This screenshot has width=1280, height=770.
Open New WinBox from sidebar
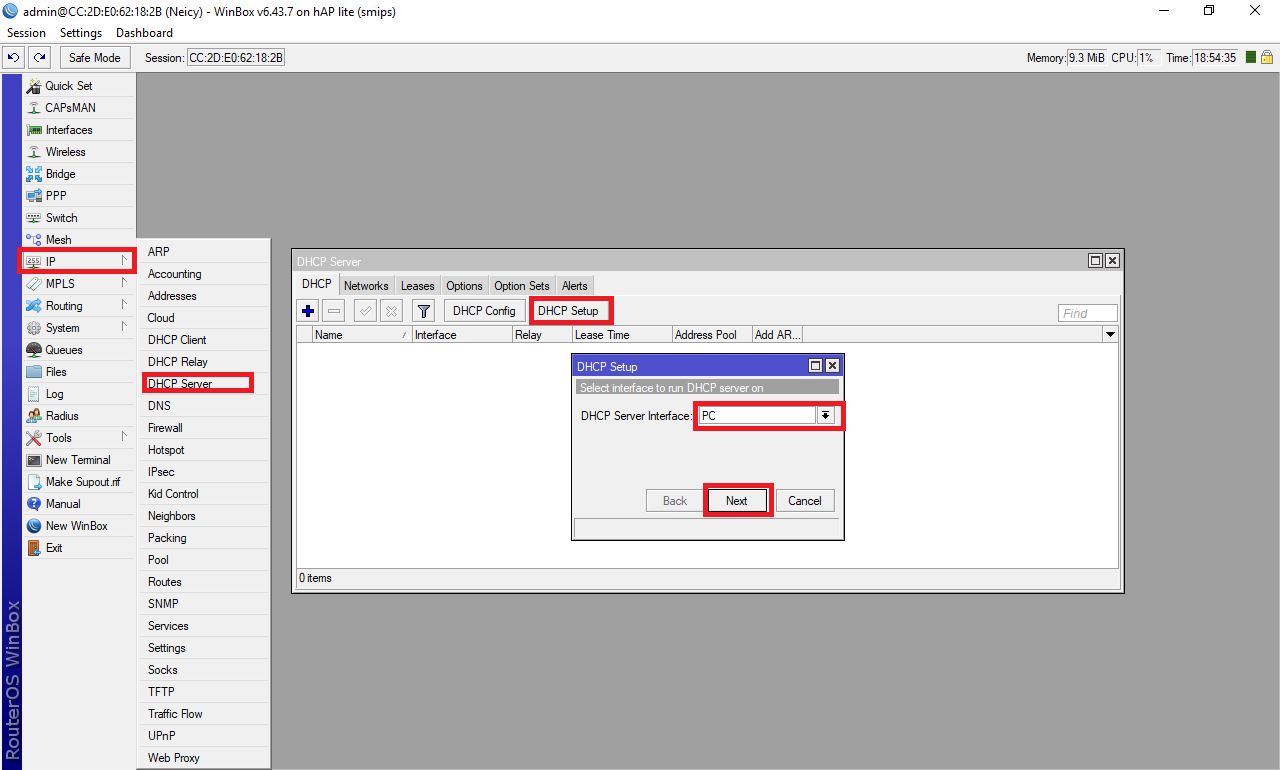pyautogui.click(x=79, y=526)
